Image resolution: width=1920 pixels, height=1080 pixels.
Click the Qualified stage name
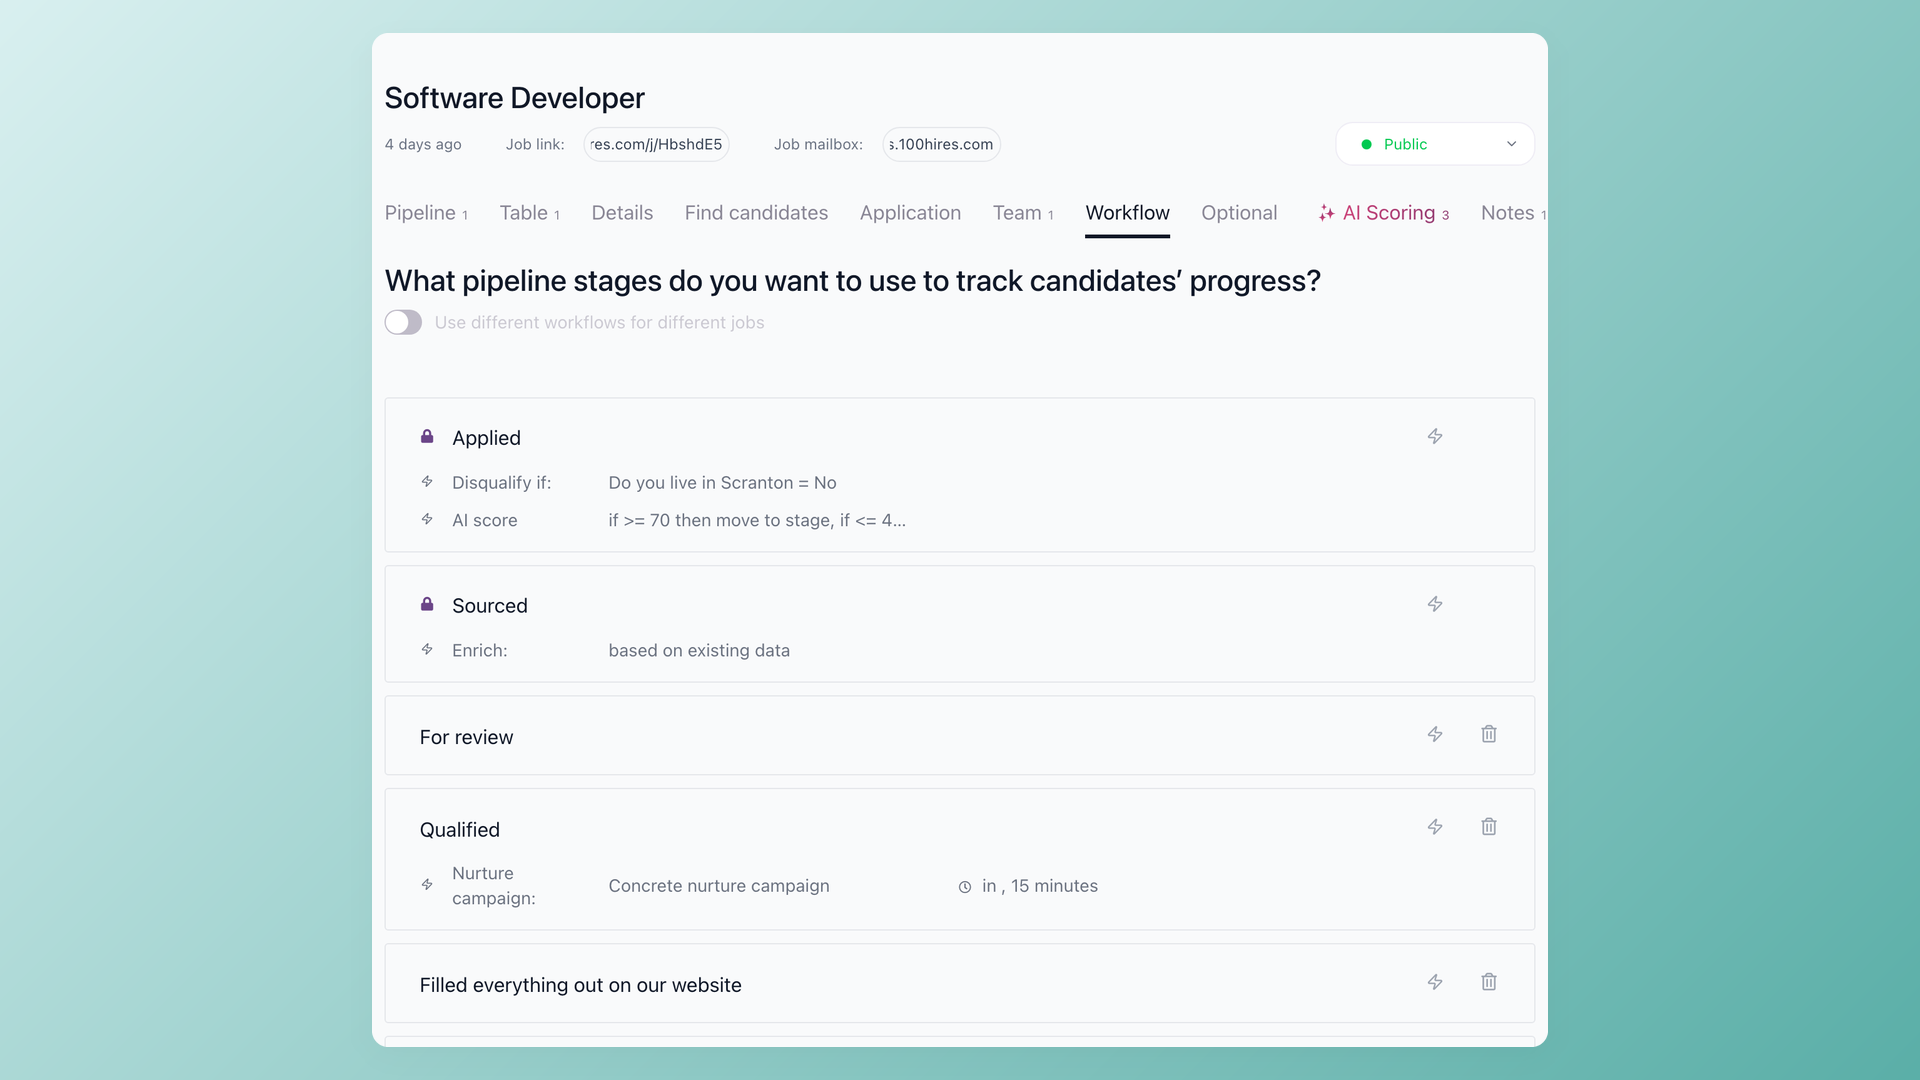pyautogui.click(x=459, y=830)
